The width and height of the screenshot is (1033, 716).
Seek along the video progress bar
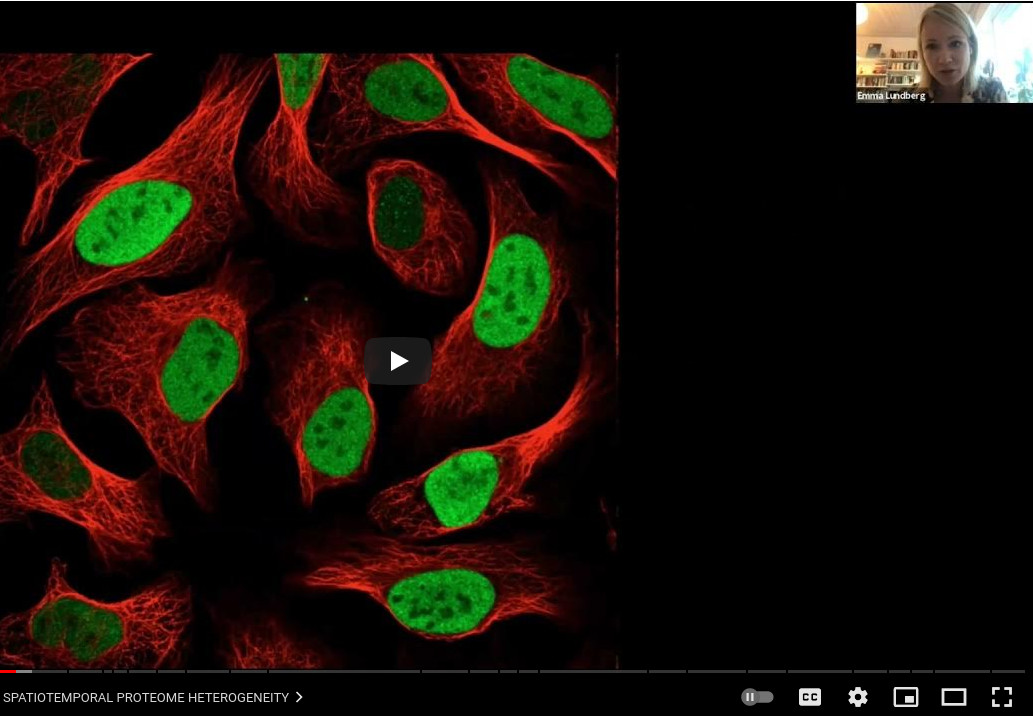[x=513, y=671]
